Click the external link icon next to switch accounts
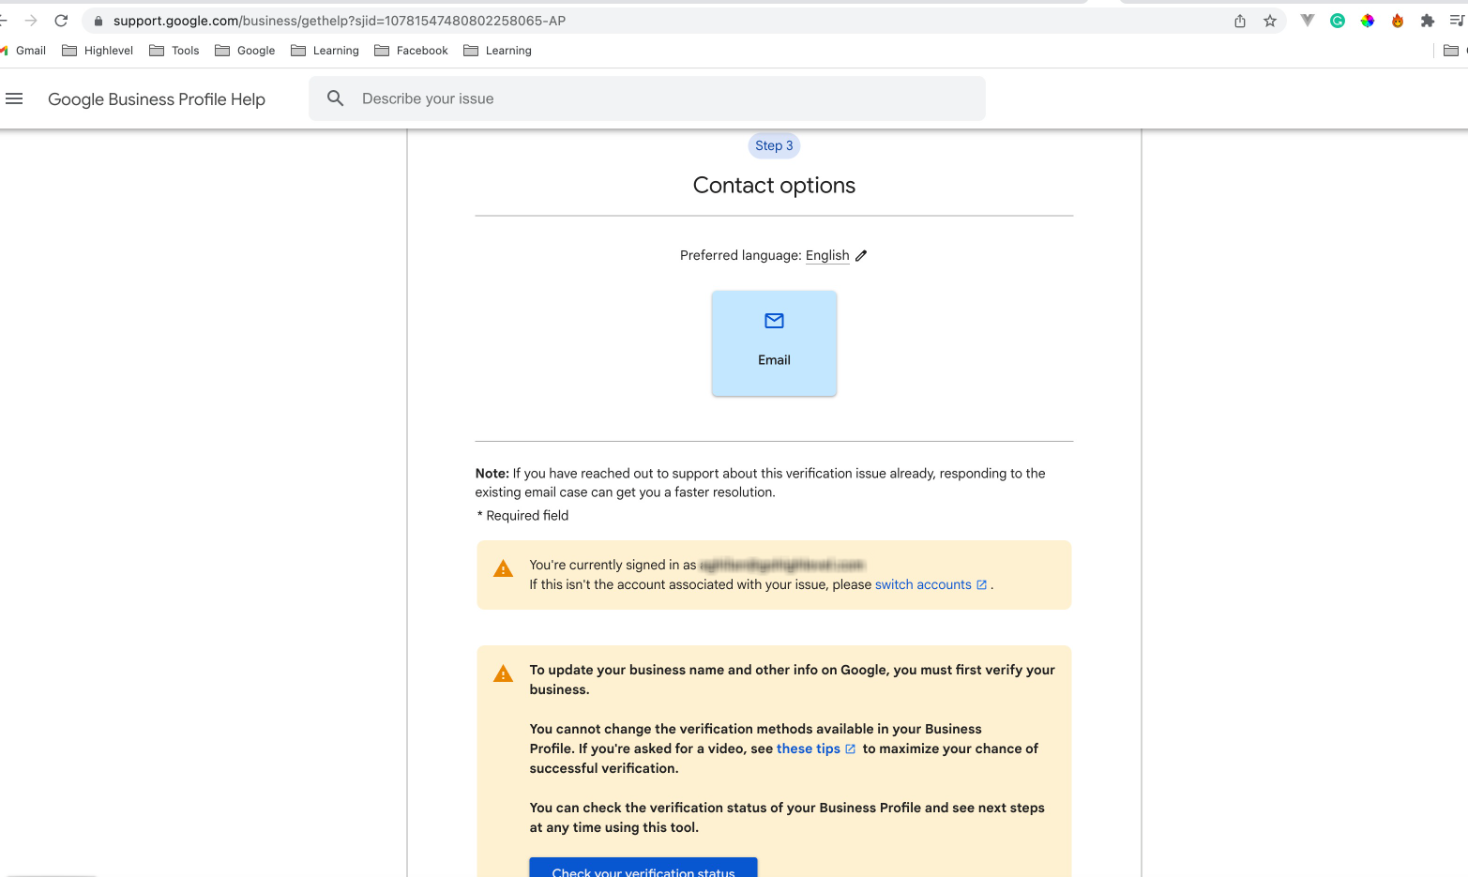 point(982,585)
